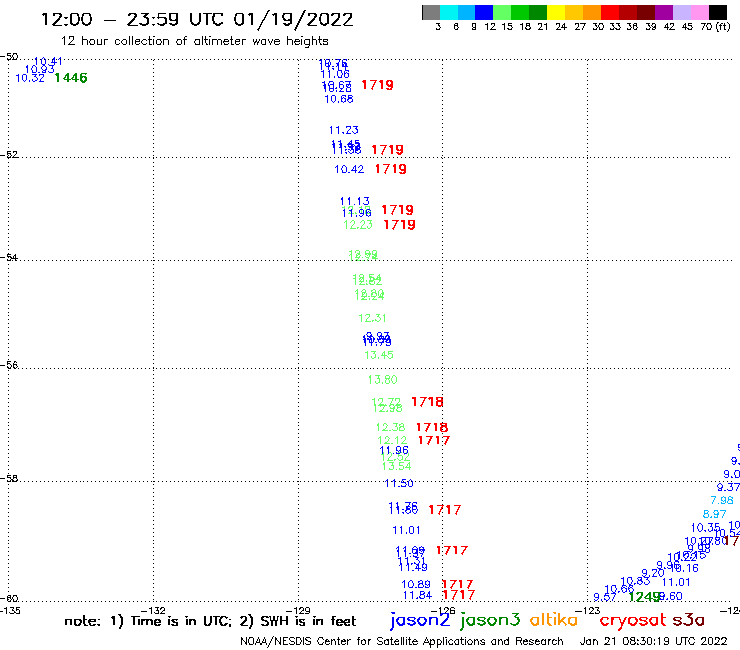
Task: Click the 11.84 wave height value
Action: [417, 596]
